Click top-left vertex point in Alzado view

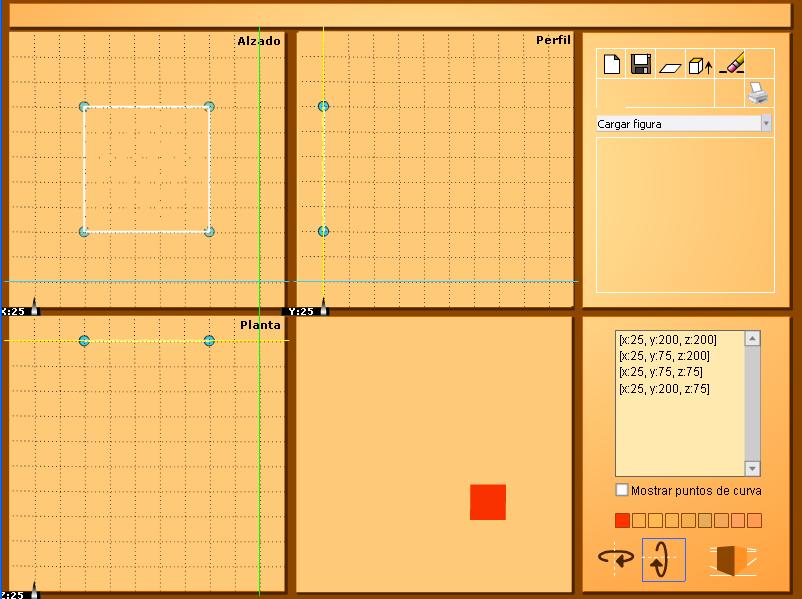click(x=84, y=106)
